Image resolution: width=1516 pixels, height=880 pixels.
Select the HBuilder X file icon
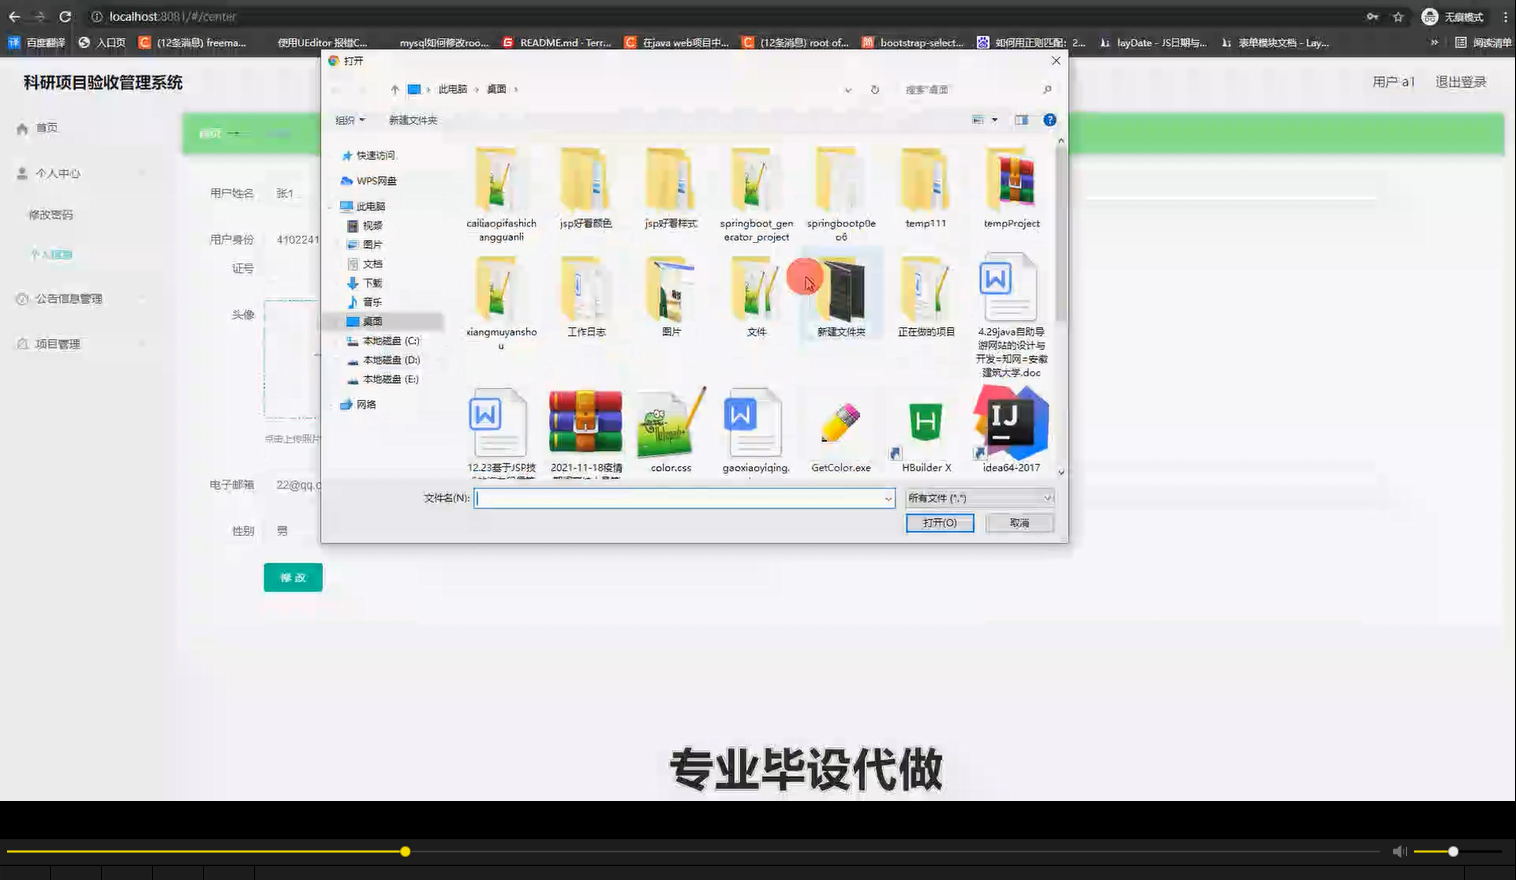point(924,422)
